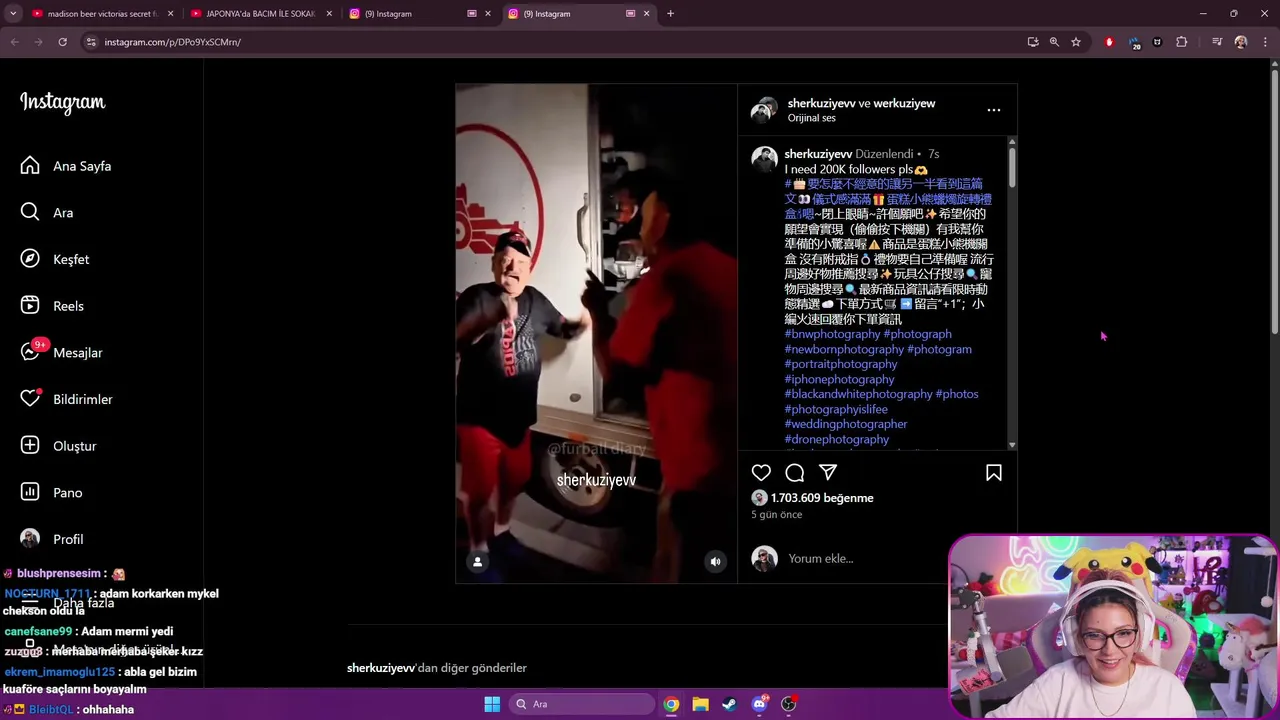Toggle the video sound mute button
Viewport: 1280px width, 720px height.
(715, 562)
